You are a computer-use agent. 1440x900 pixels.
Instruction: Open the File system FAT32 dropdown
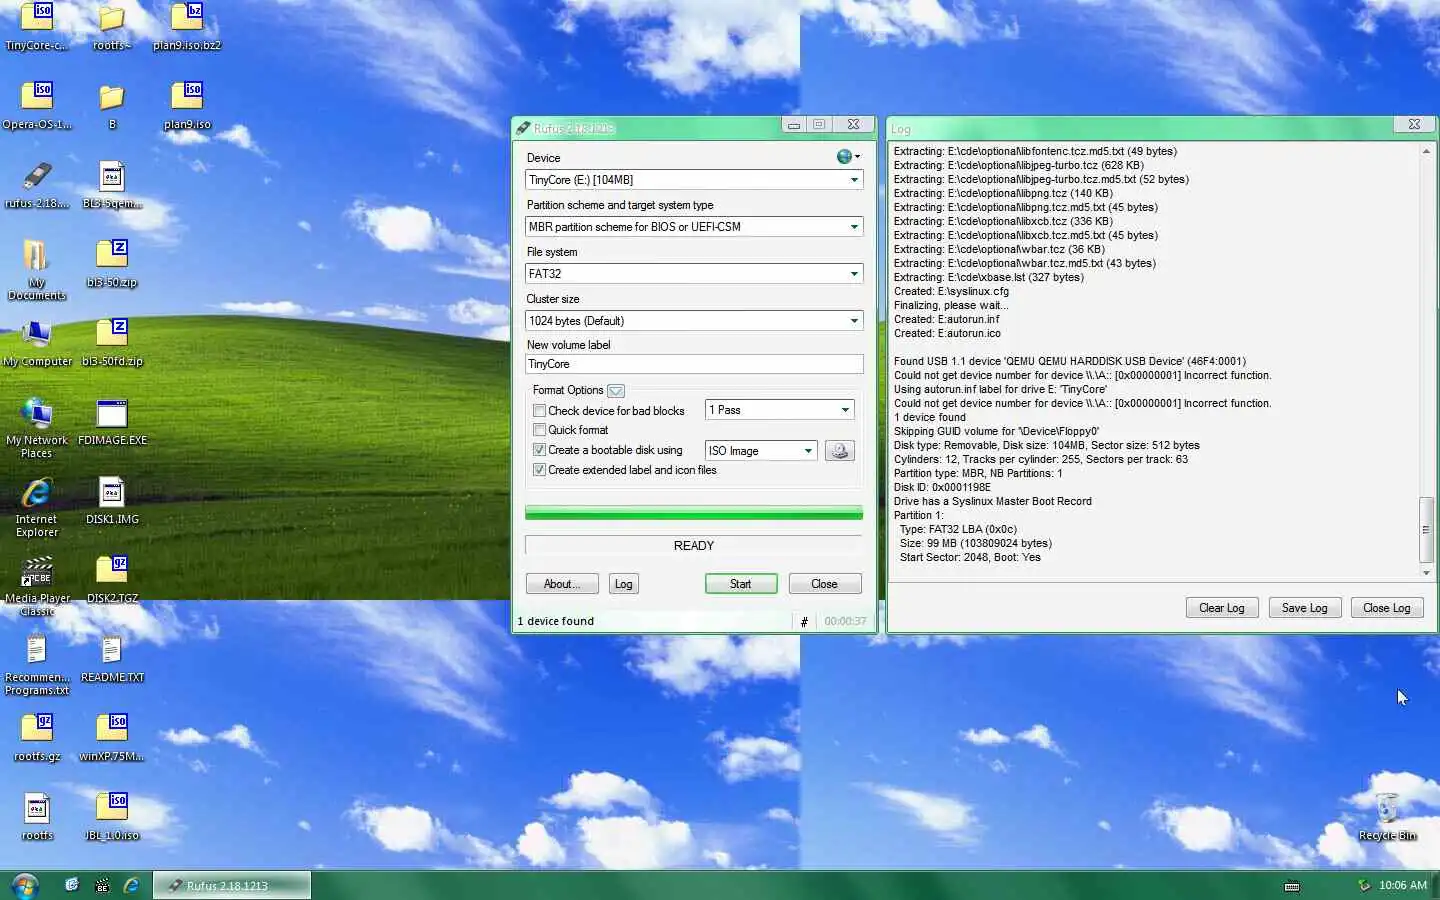click(x=694, y=274)
